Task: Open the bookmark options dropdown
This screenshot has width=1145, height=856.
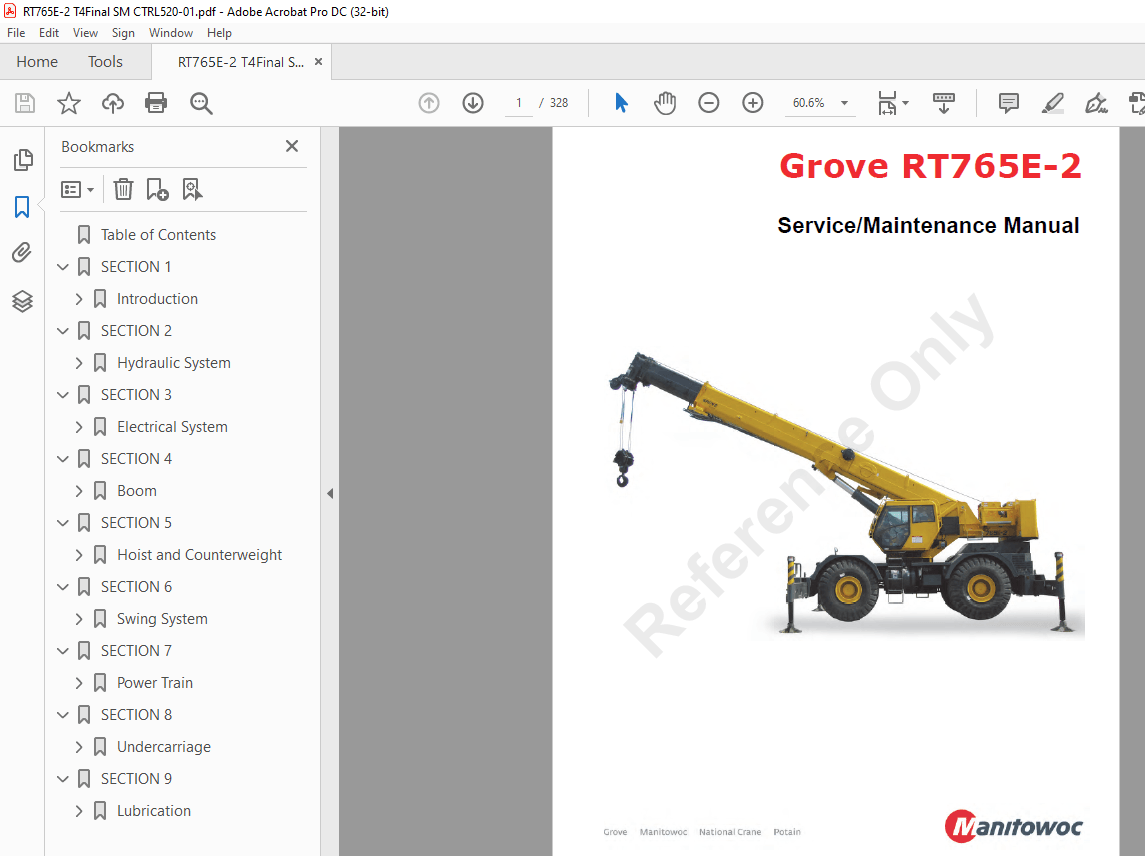Action: tap(77, 189)
